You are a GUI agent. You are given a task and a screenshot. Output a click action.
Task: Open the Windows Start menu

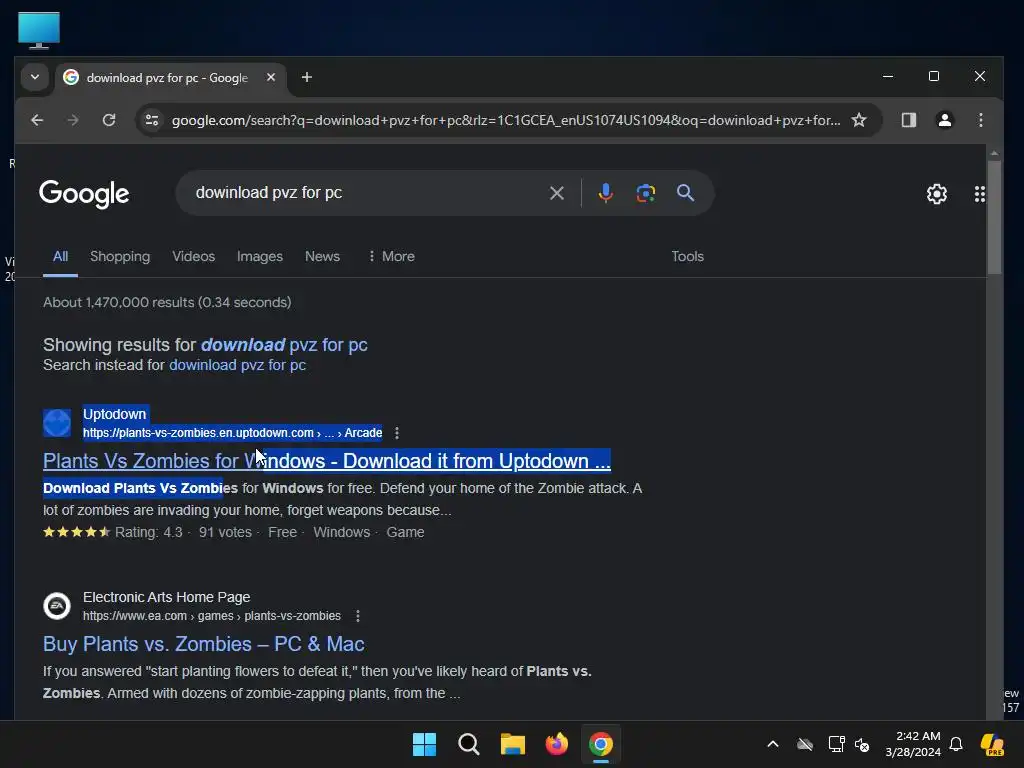(424, 744)
